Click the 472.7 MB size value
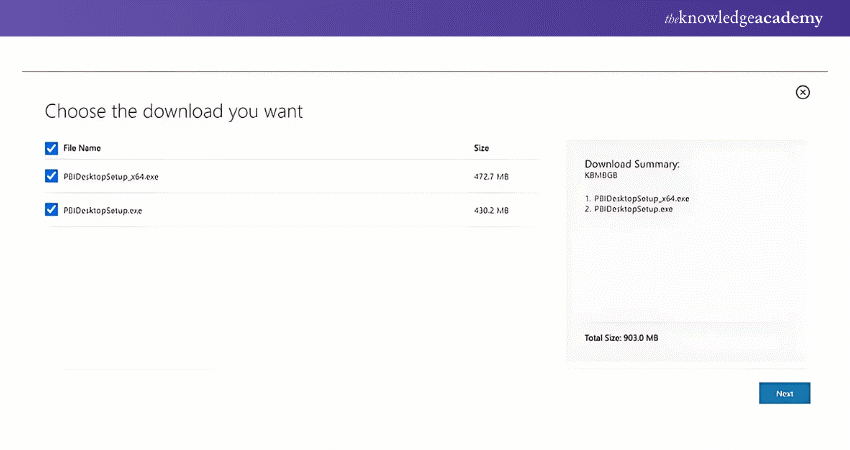 pos(491,177)
